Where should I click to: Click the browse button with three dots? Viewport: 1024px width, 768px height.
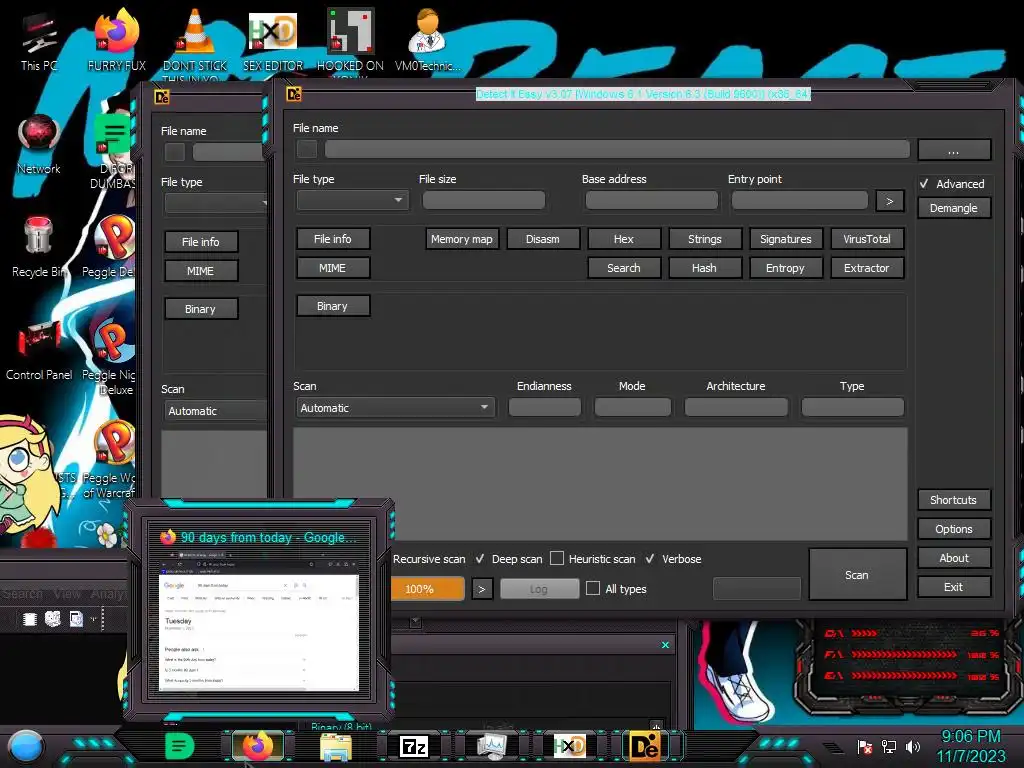pos(954,150)
